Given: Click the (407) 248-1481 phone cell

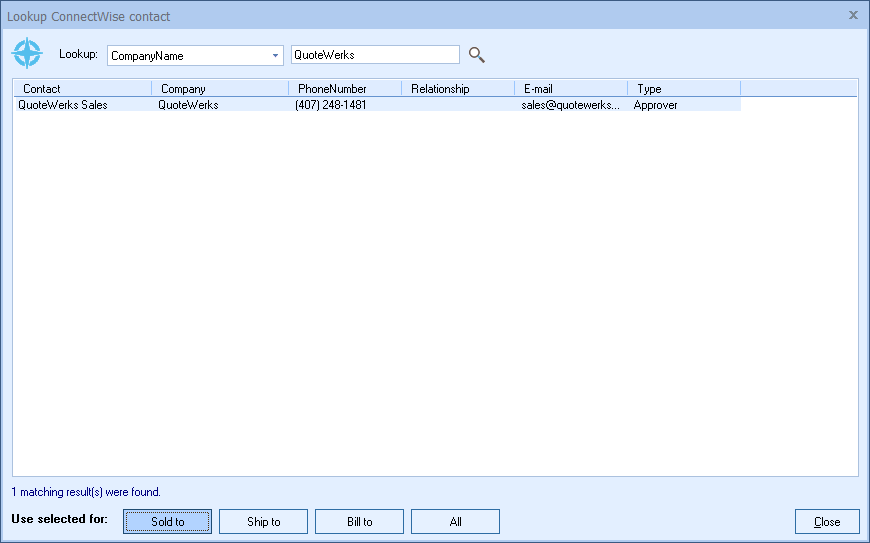Looking at the screenshot, I should click(x=331, y=105).
